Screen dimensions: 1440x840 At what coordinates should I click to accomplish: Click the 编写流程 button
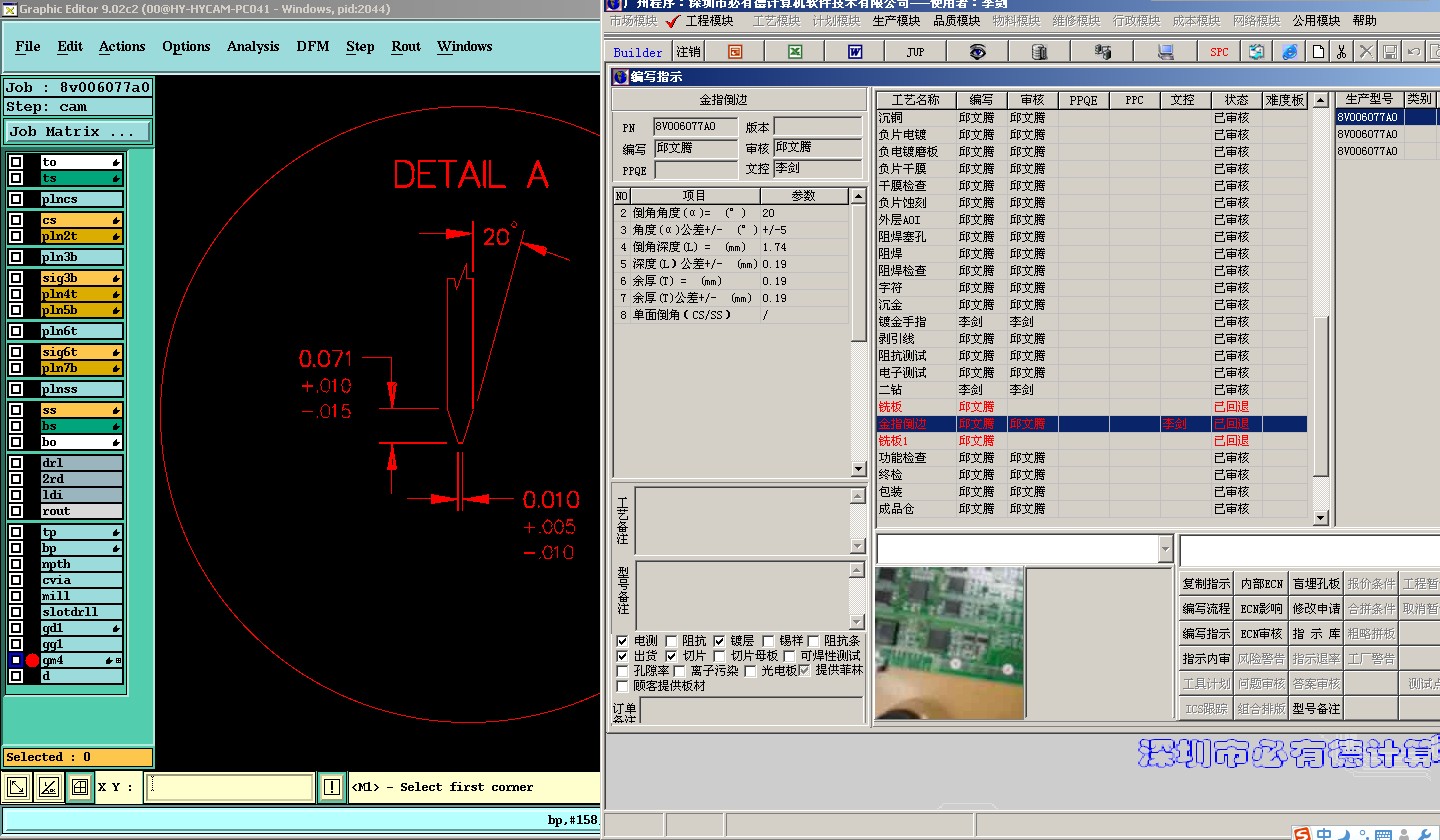point(1206,609)
